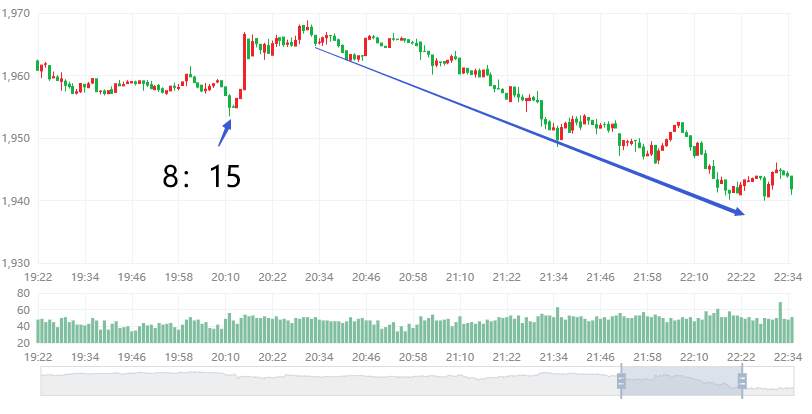Screen dimensions: 812x414
Task: Click the small blue arrow above the 8:15 label
Action: (225, 133)
